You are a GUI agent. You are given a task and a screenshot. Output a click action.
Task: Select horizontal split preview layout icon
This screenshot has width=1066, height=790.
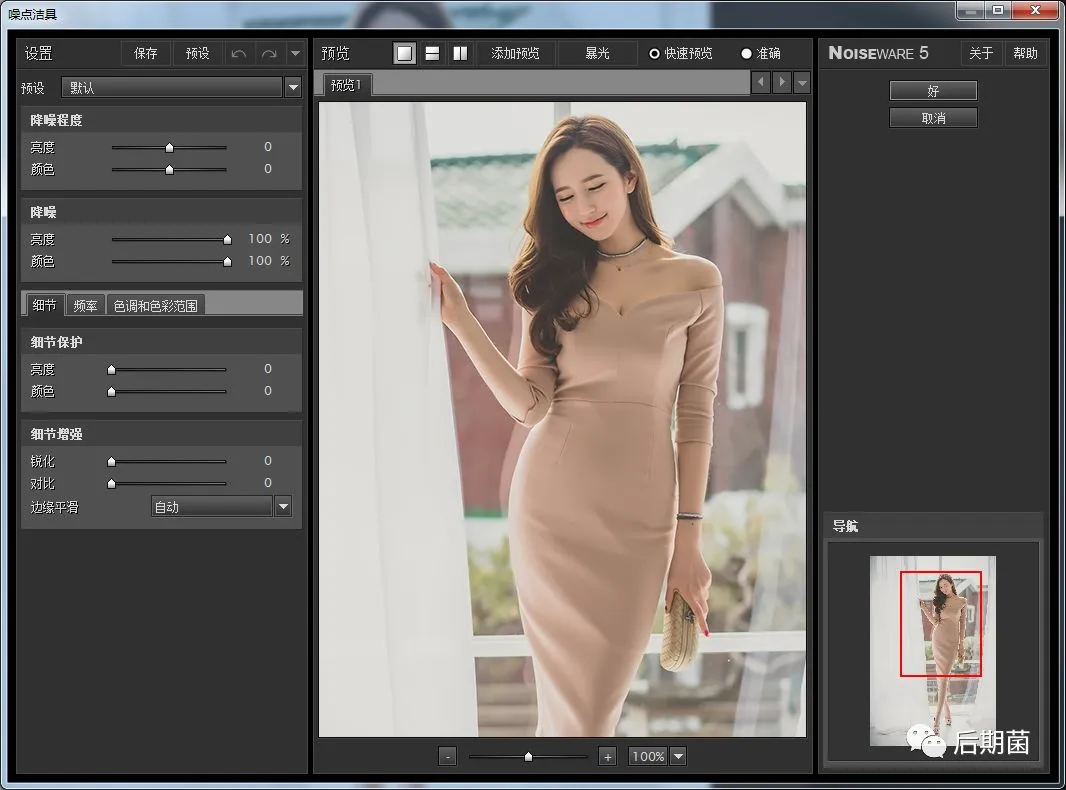(x=432, y=54)
